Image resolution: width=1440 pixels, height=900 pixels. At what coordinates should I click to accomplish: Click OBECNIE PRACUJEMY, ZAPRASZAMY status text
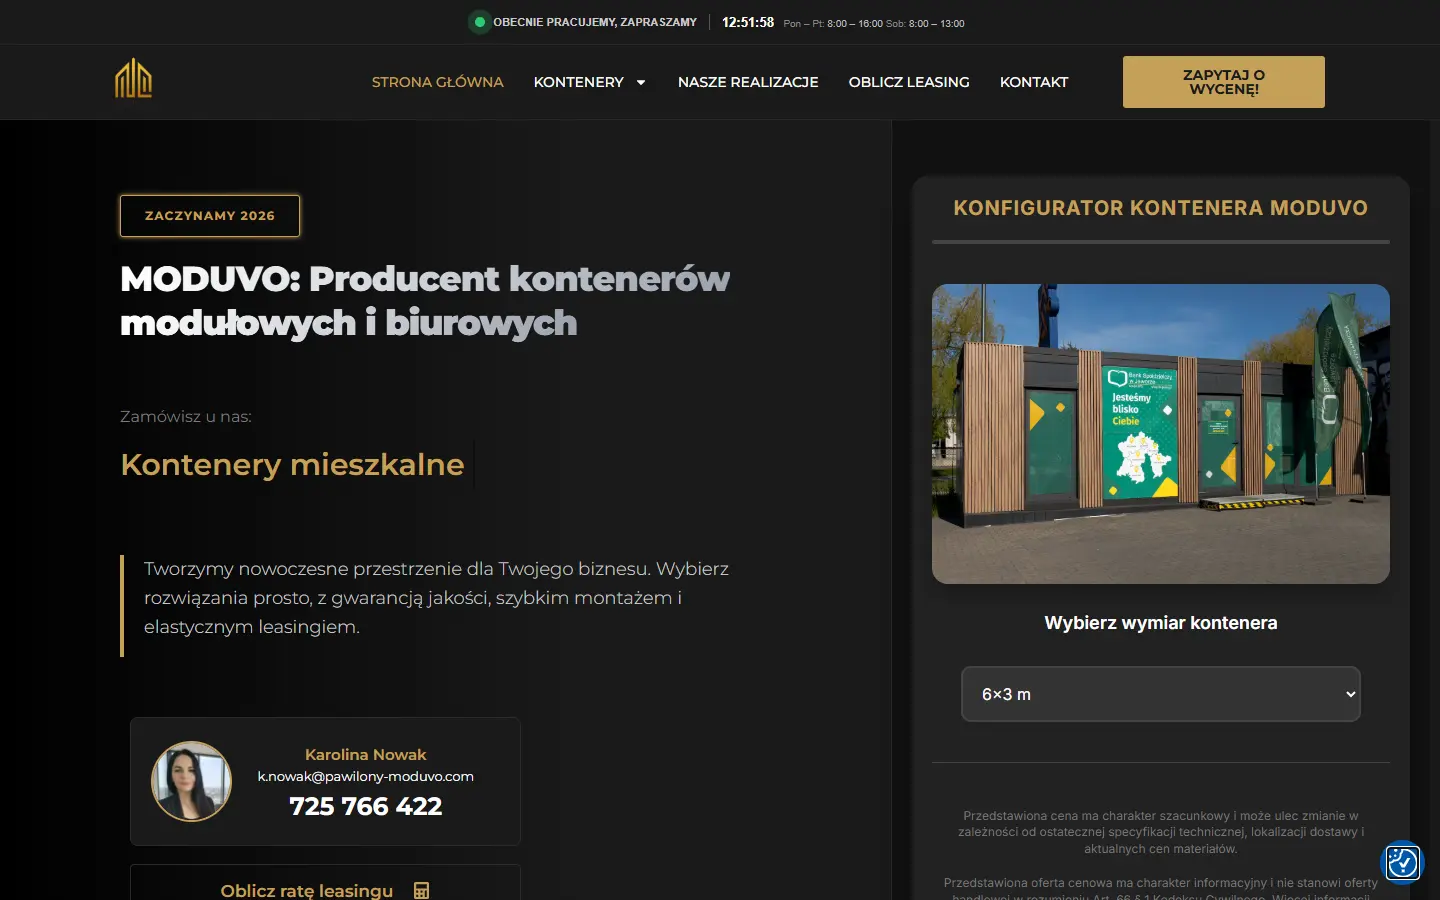click(x=595, y=22)
